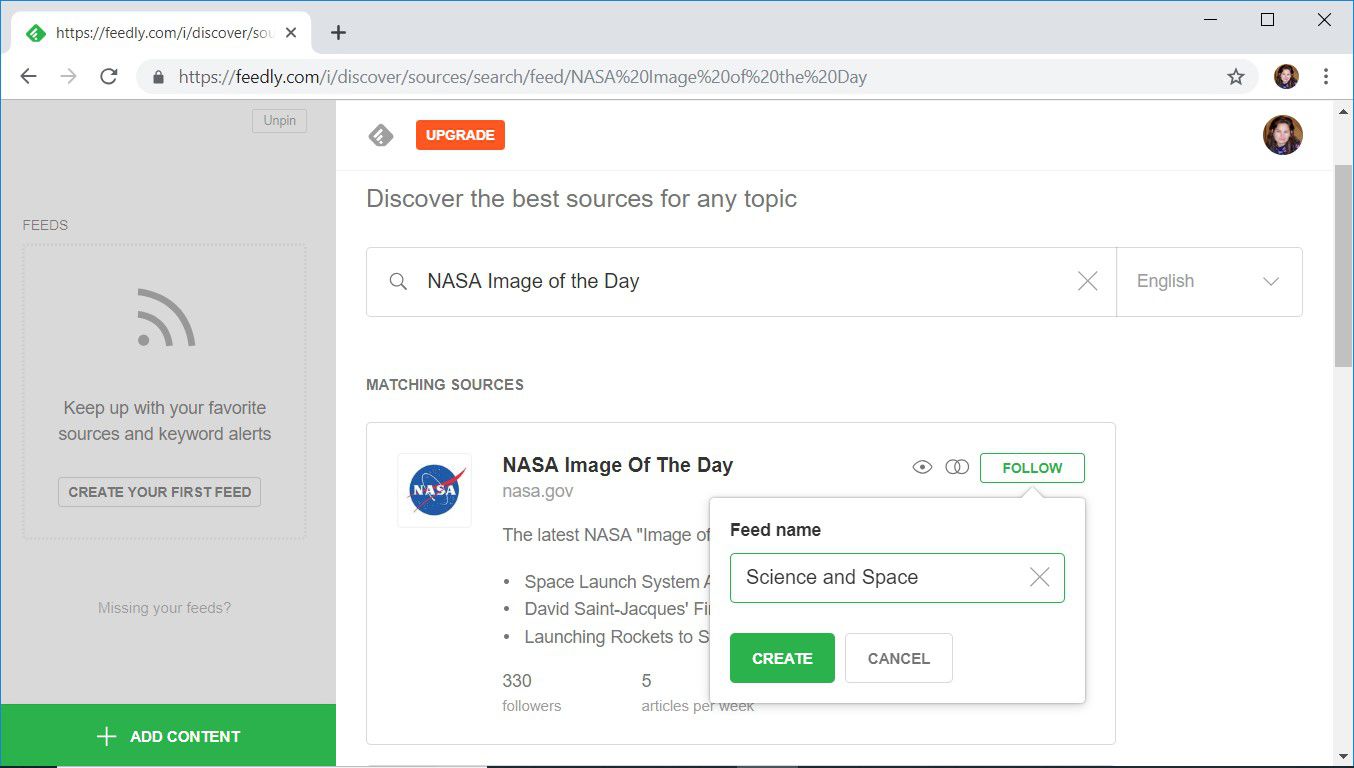Image resolution: width=1354 pixels, height=768 pixels.
Task: Clear the search box with the X icon
Action: coord(1087,281)
